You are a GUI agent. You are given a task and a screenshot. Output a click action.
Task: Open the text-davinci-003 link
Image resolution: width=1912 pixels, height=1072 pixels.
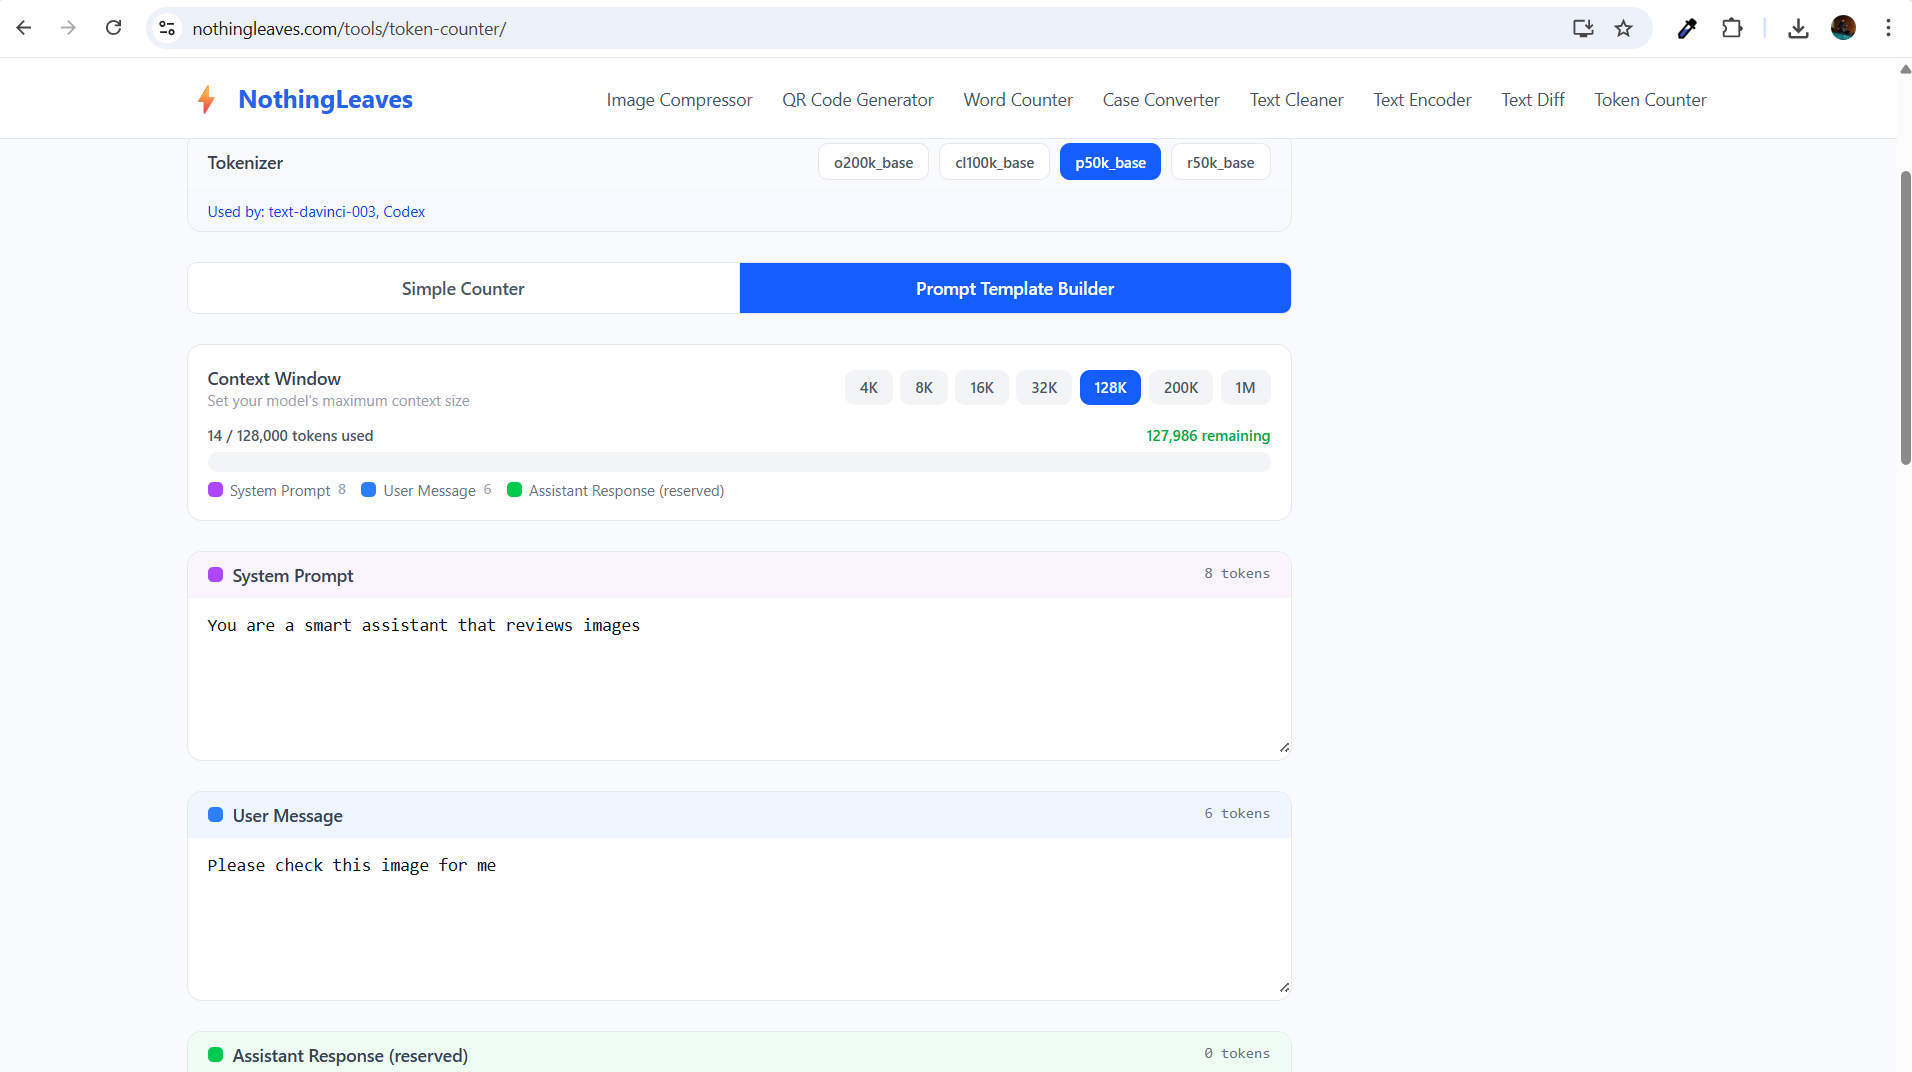tap(321, 211)
